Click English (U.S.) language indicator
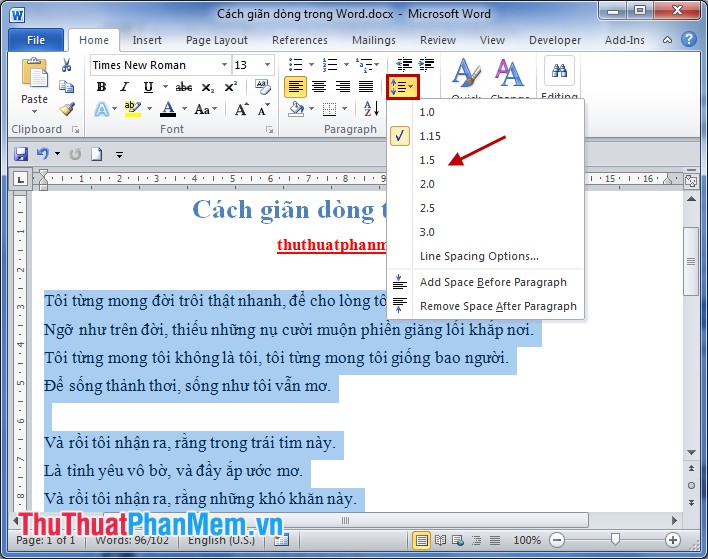 pos(221,540)
